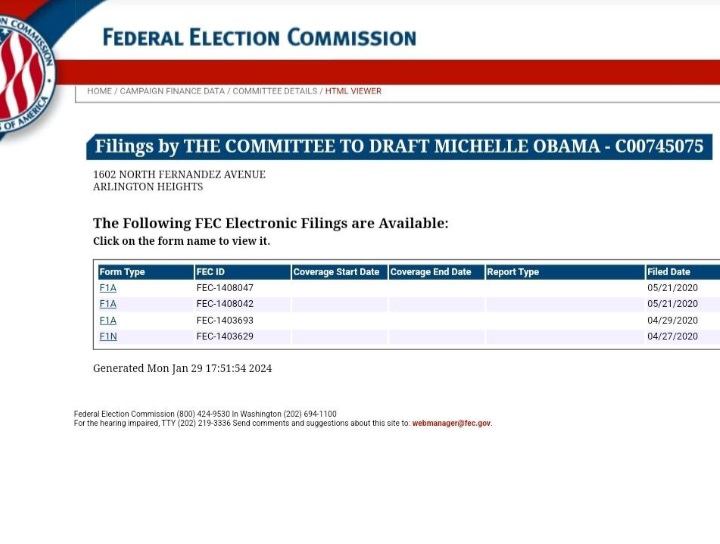Click the FEC ID column header
Viewport: 720px width, 544px height.
211,272
